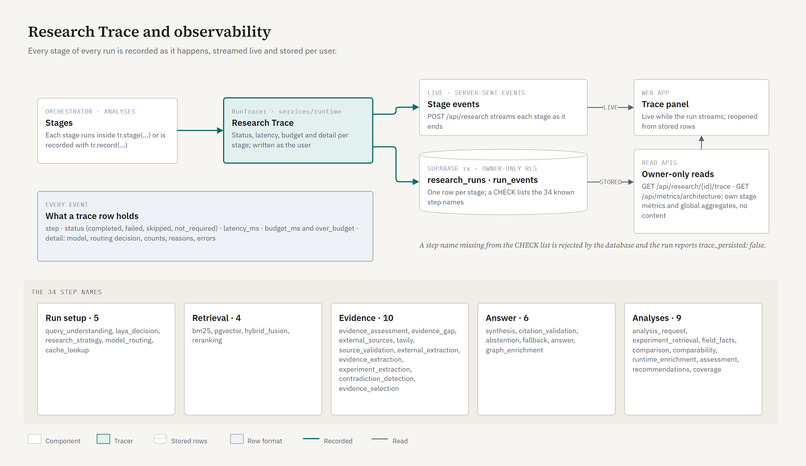806x466 pixels.
Task: Click the Owner-only reads box
Action: pyautogui.click(x=701, y=191)
